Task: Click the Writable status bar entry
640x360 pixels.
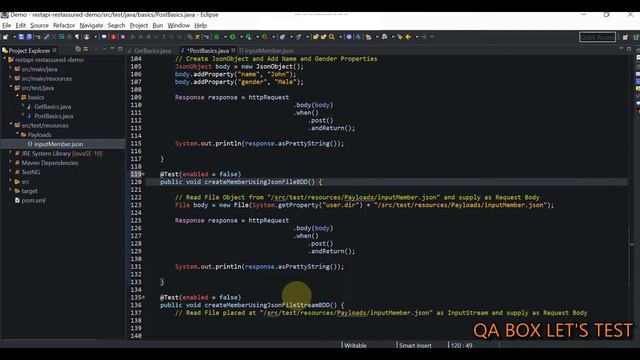Action: (x=355, y=345)
